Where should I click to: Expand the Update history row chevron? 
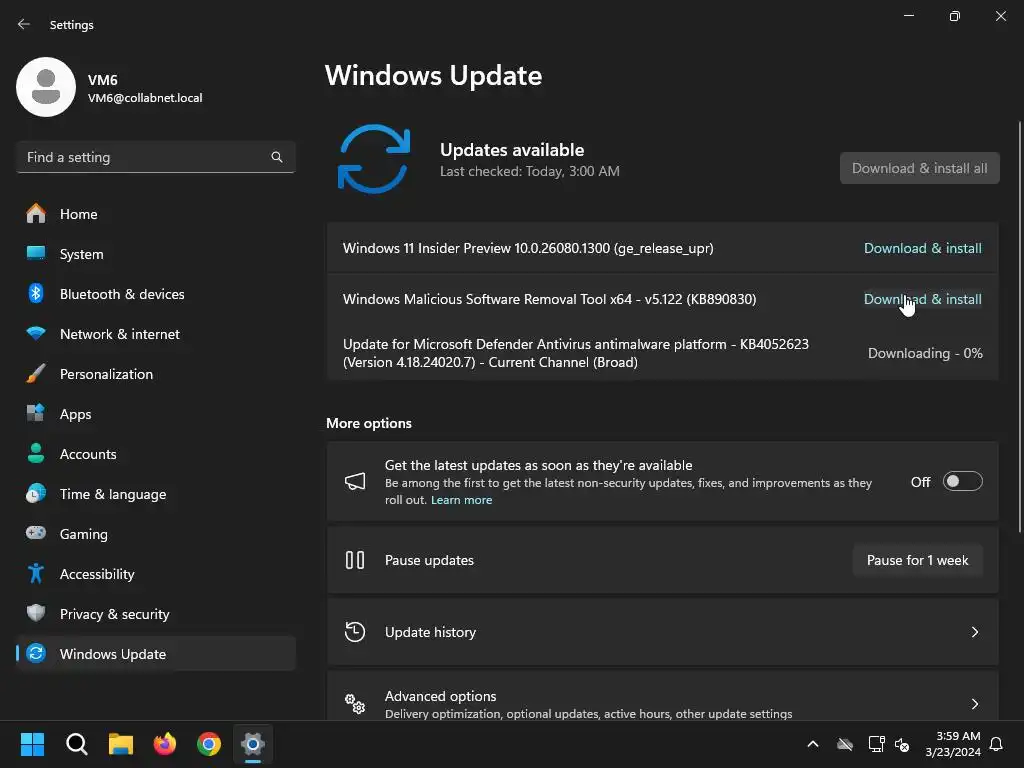(974, 632)
